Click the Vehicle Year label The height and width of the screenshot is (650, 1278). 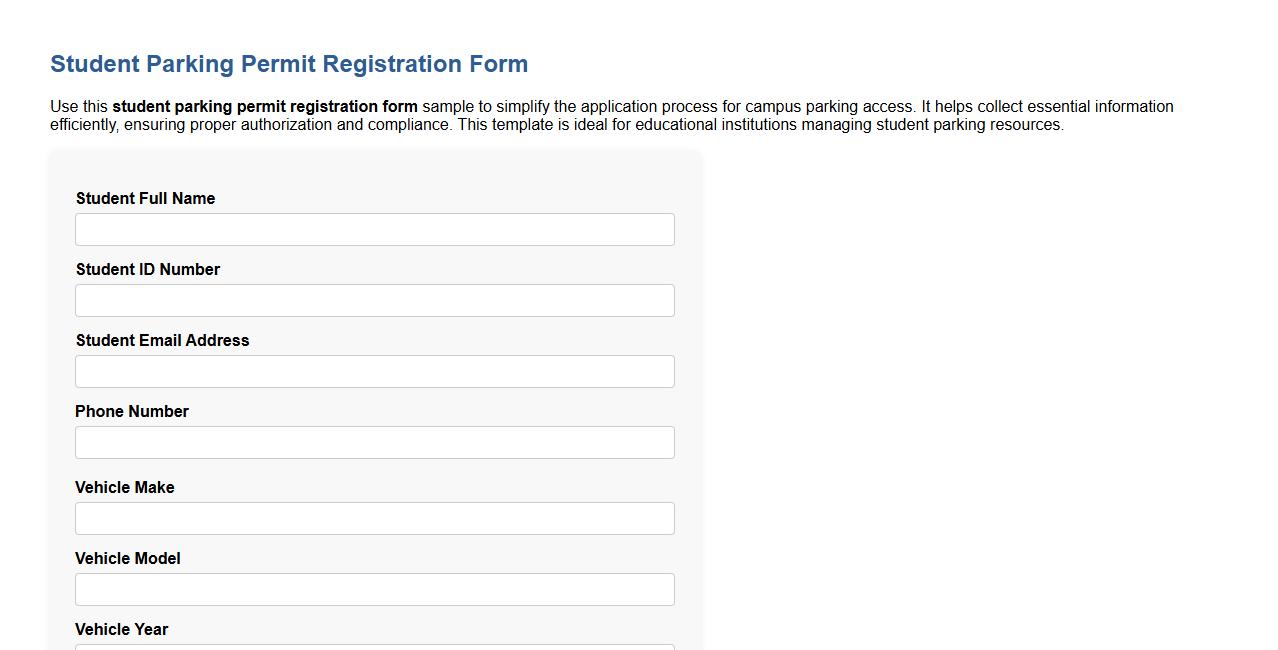pyautogui.click(x=121, y=629)
